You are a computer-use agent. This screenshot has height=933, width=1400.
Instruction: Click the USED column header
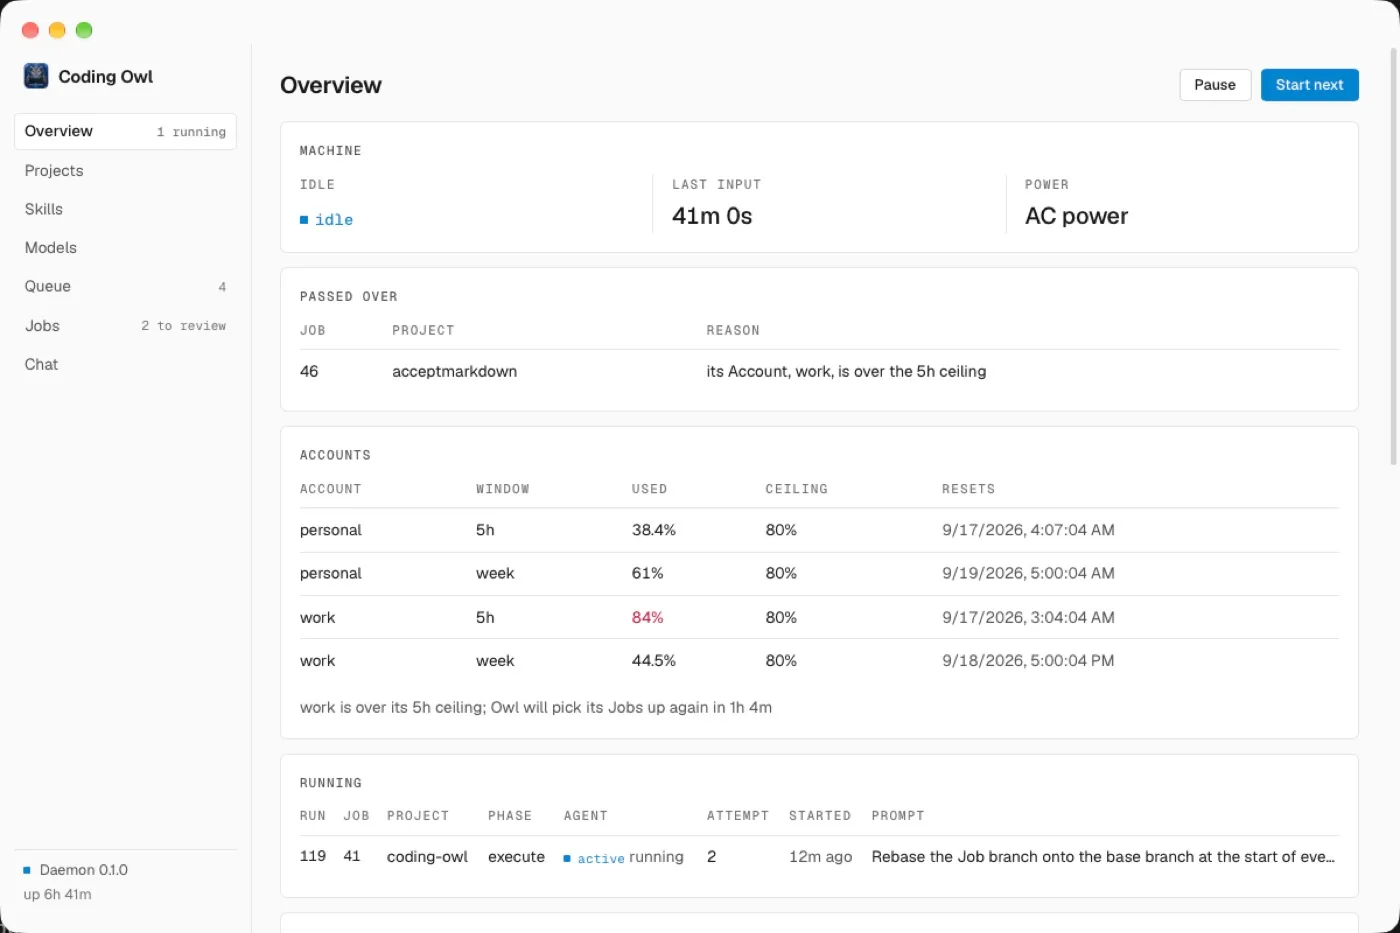click(649, 489)
